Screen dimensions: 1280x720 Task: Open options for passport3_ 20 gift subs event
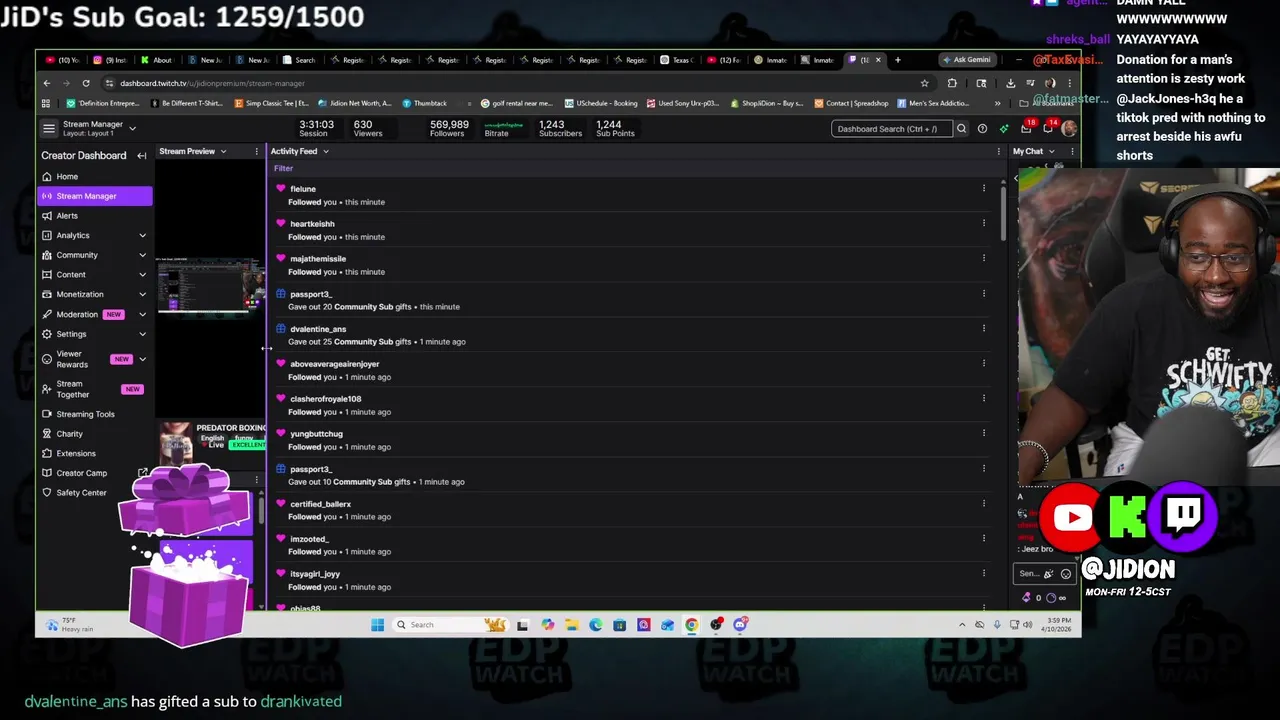click(x=983, y=293)
